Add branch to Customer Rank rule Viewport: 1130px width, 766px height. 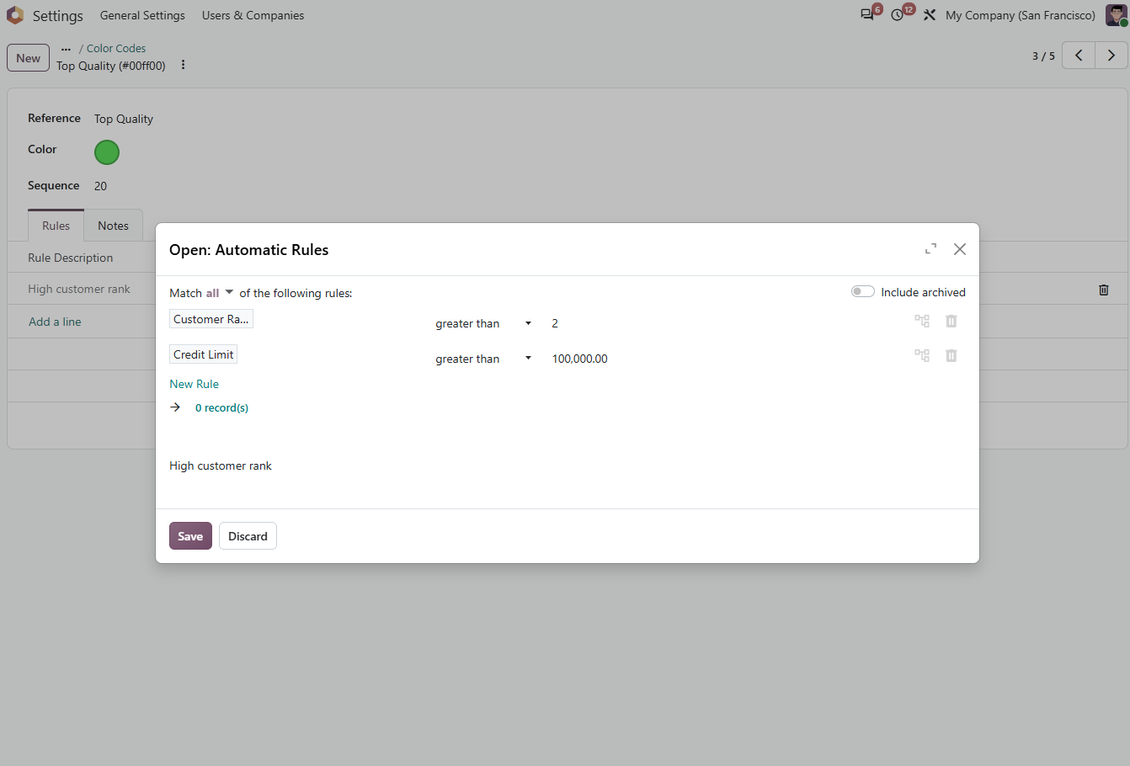(922, 321)
